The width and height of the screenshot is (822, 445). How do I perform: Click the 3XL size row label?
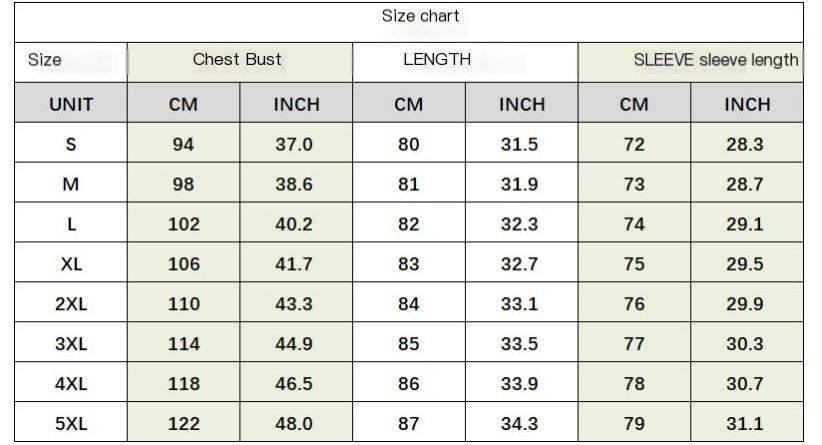coord(71,344)
